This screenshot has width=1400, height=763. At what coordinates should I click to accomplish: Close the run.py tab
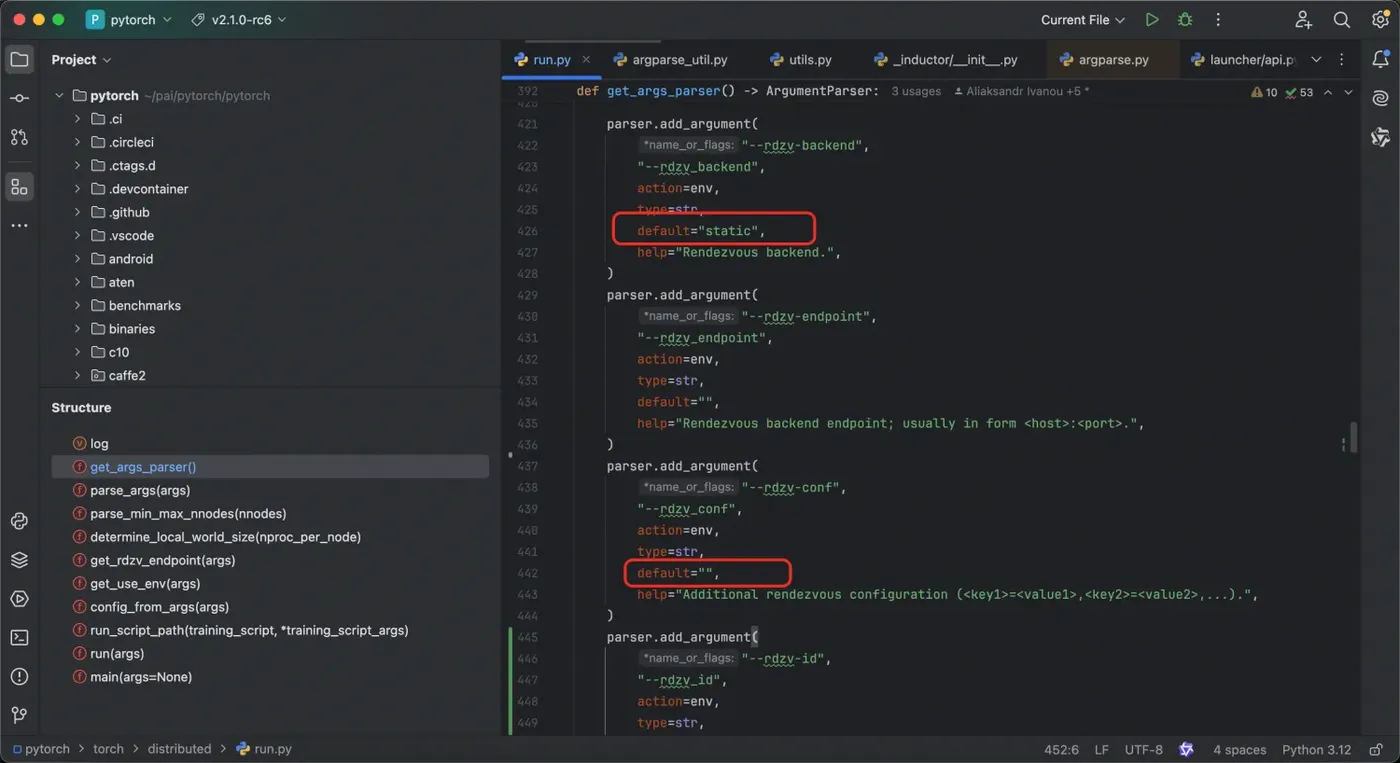point(586,60)
